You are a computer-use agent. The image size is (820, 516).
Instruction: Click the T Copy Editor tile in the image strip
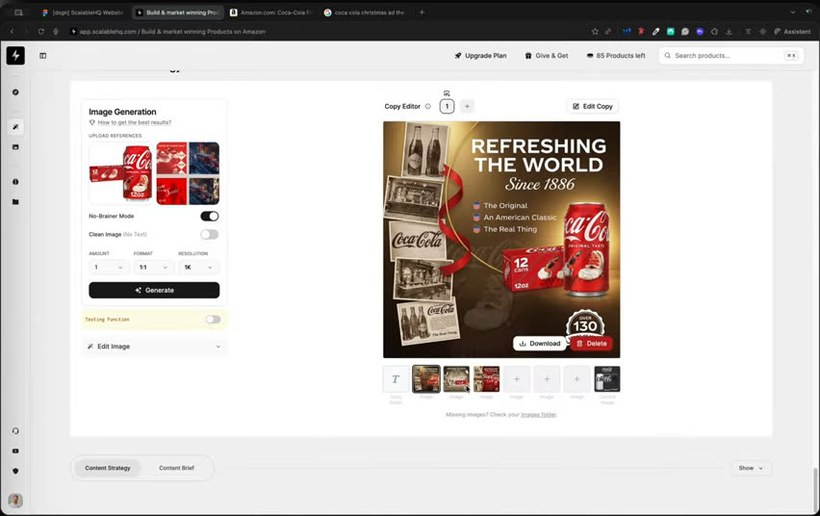(395, 379)
